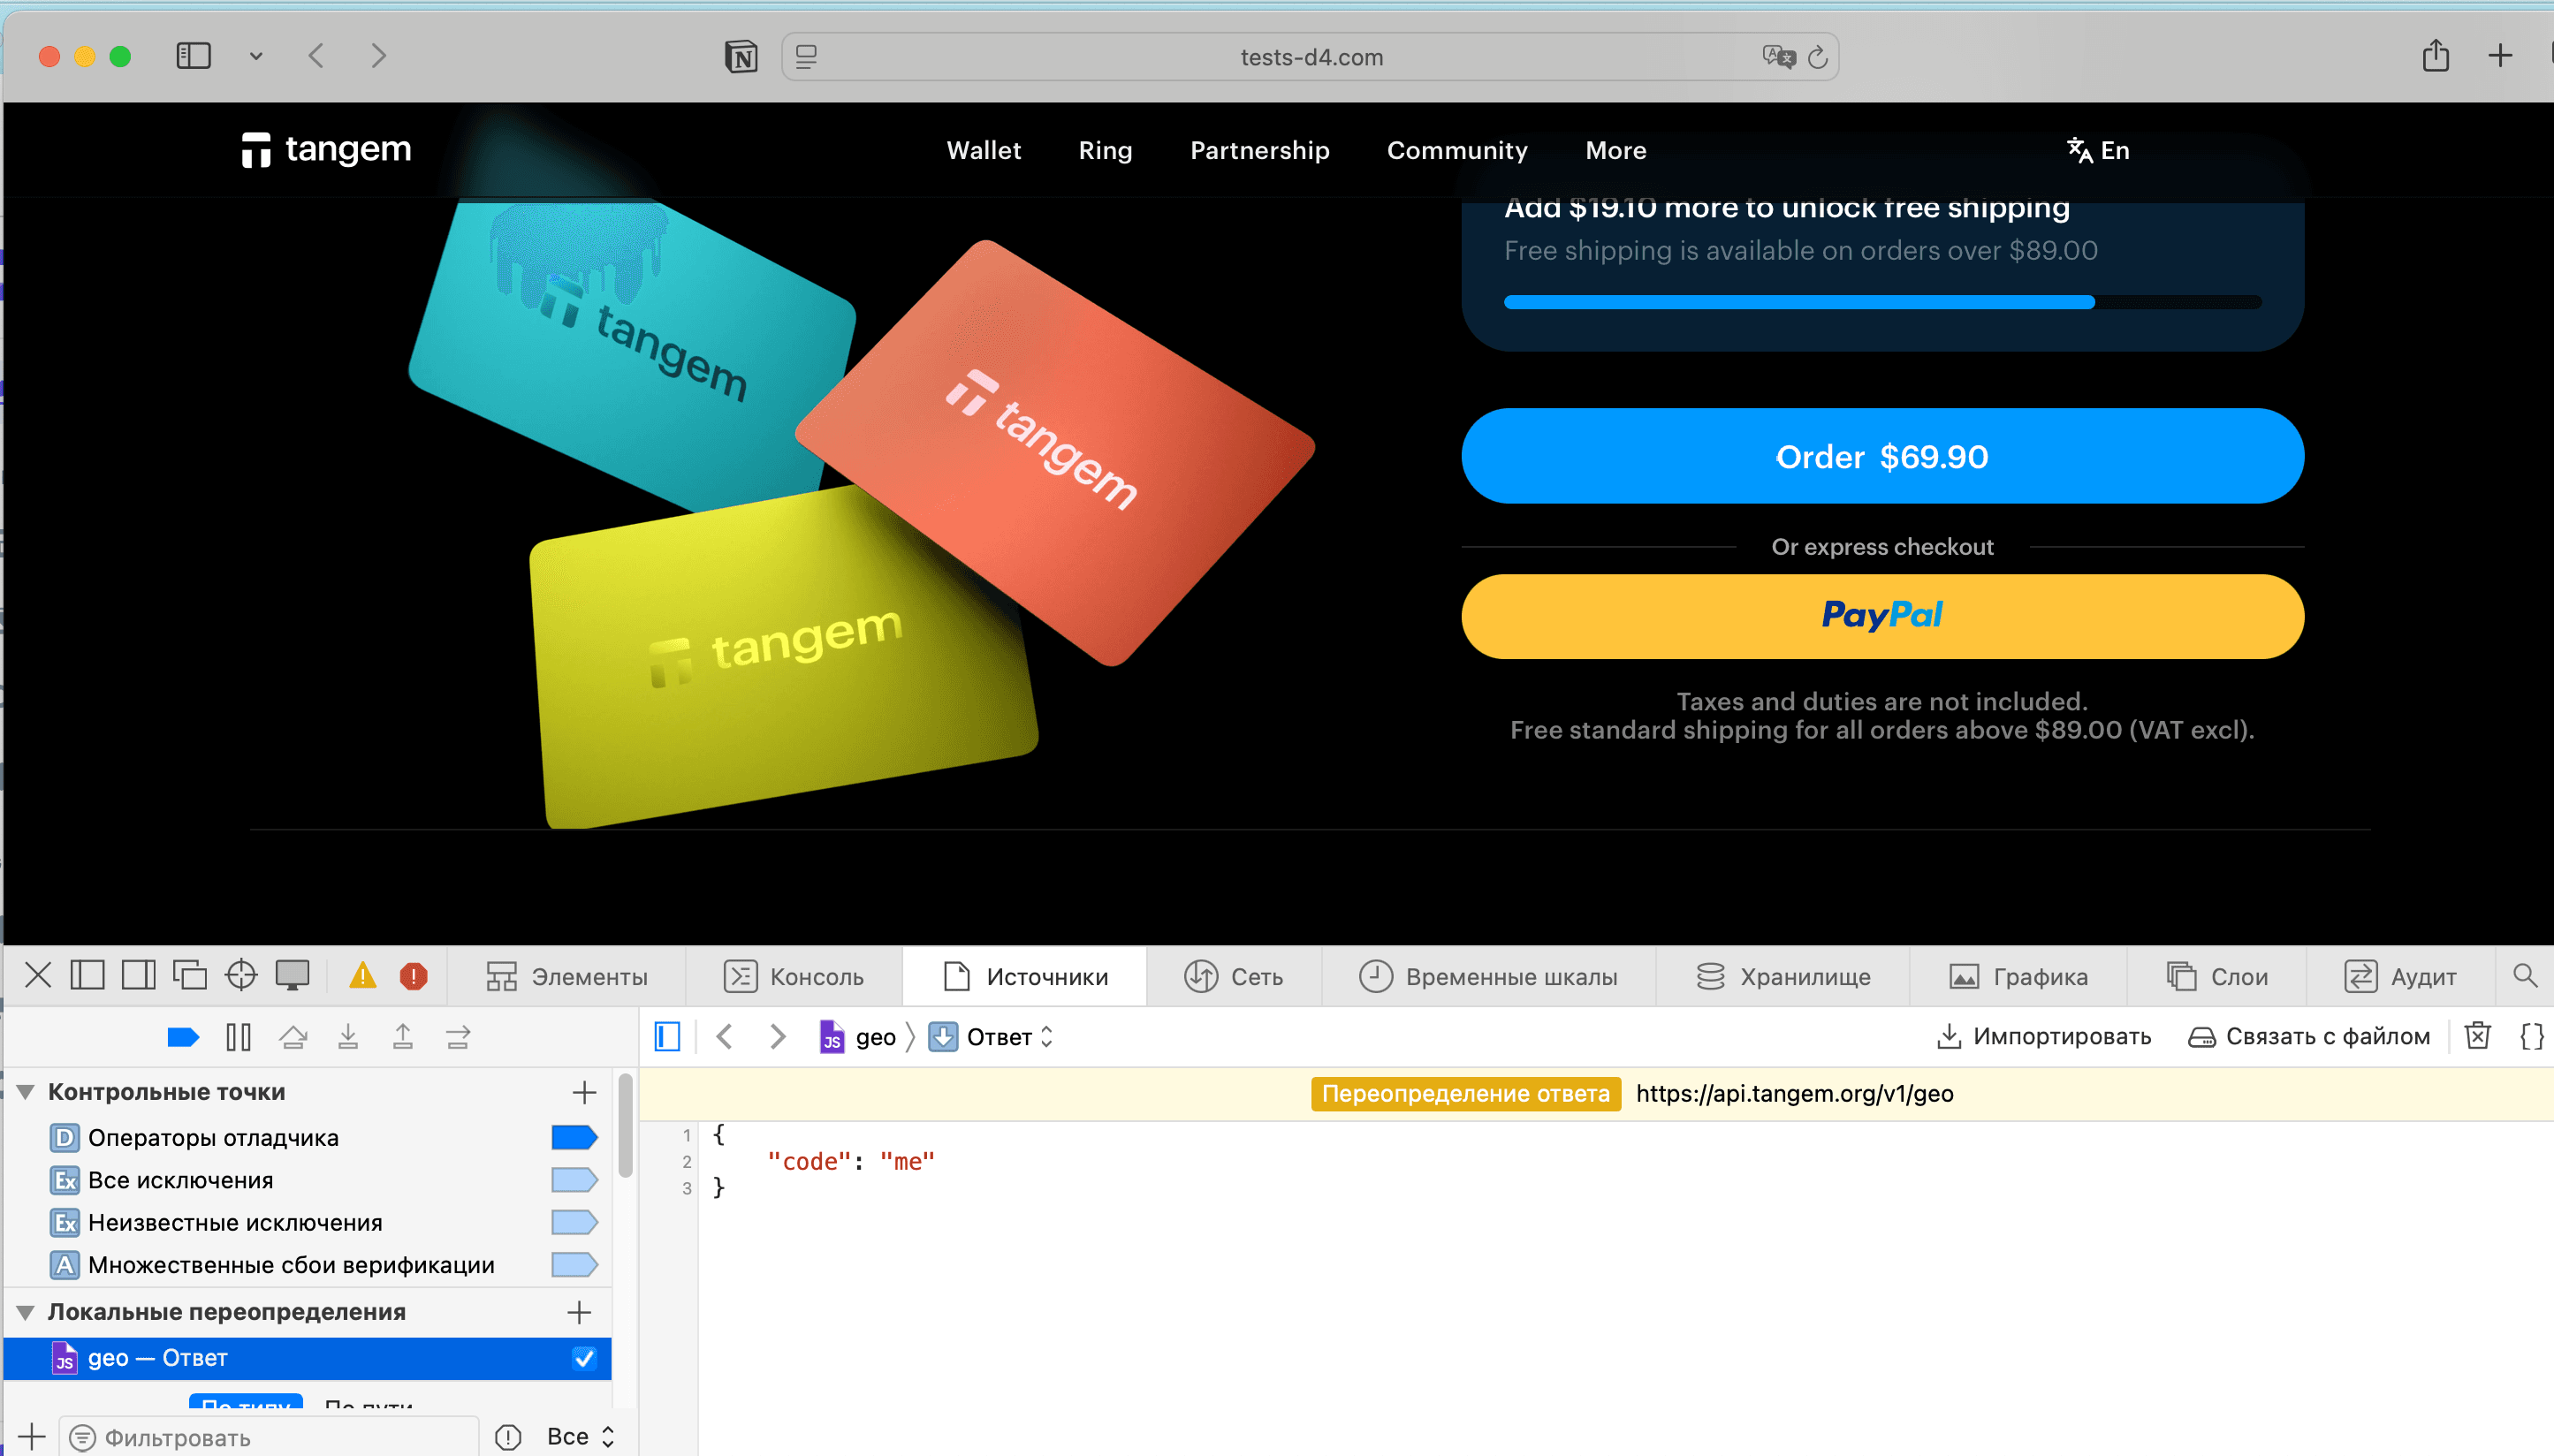Click the red error indicator icon
Image resolution: width=2554 pixels, height=1456 pixels.
(x=413, y=976)
